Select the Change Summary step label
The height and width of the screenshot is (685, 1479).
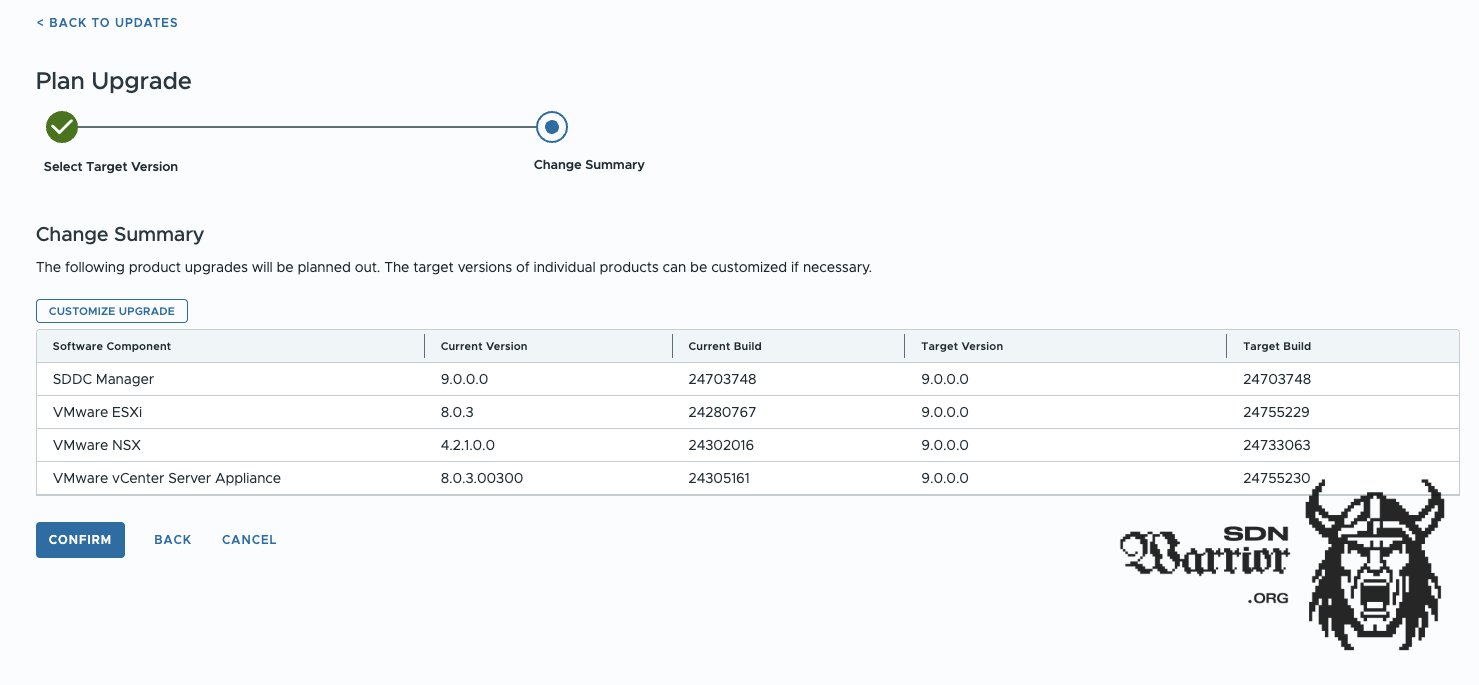tap(589, 165)
